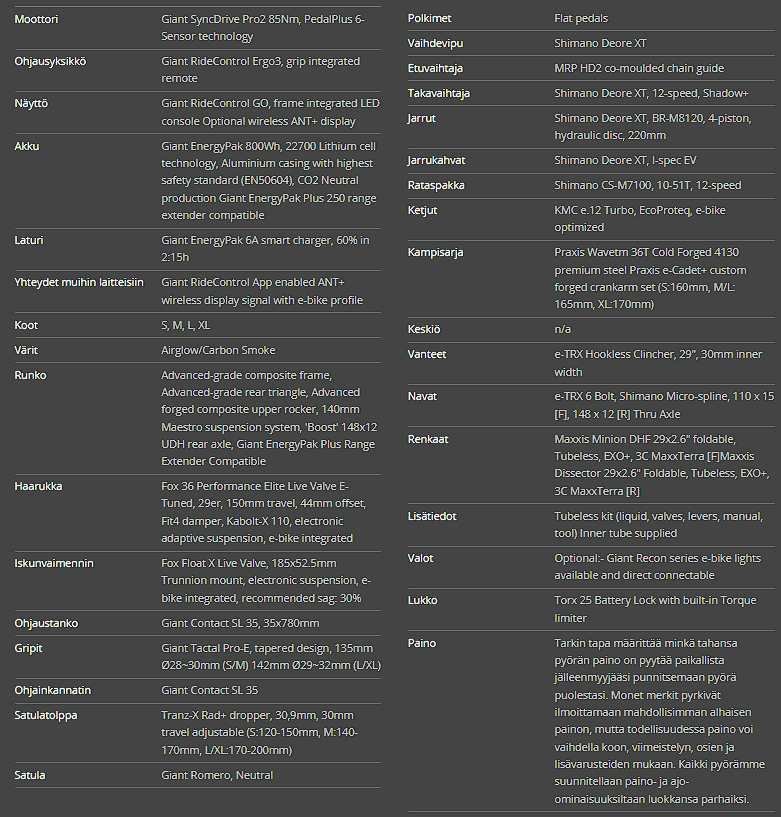Viewport: 781px width, 817px height.
Task: Select the Haarukka row label
Action: (39, 485)
